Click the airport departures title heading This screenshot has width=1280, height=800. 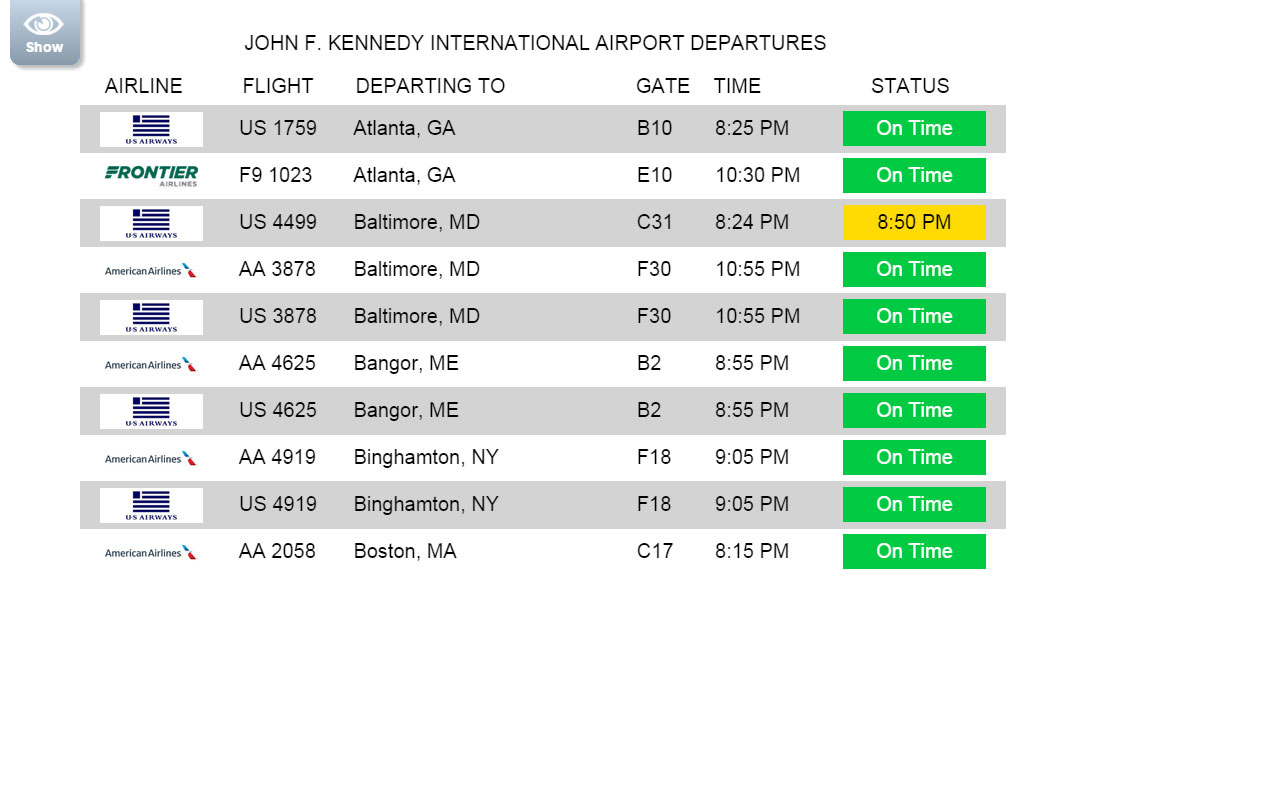click(535, 43)
